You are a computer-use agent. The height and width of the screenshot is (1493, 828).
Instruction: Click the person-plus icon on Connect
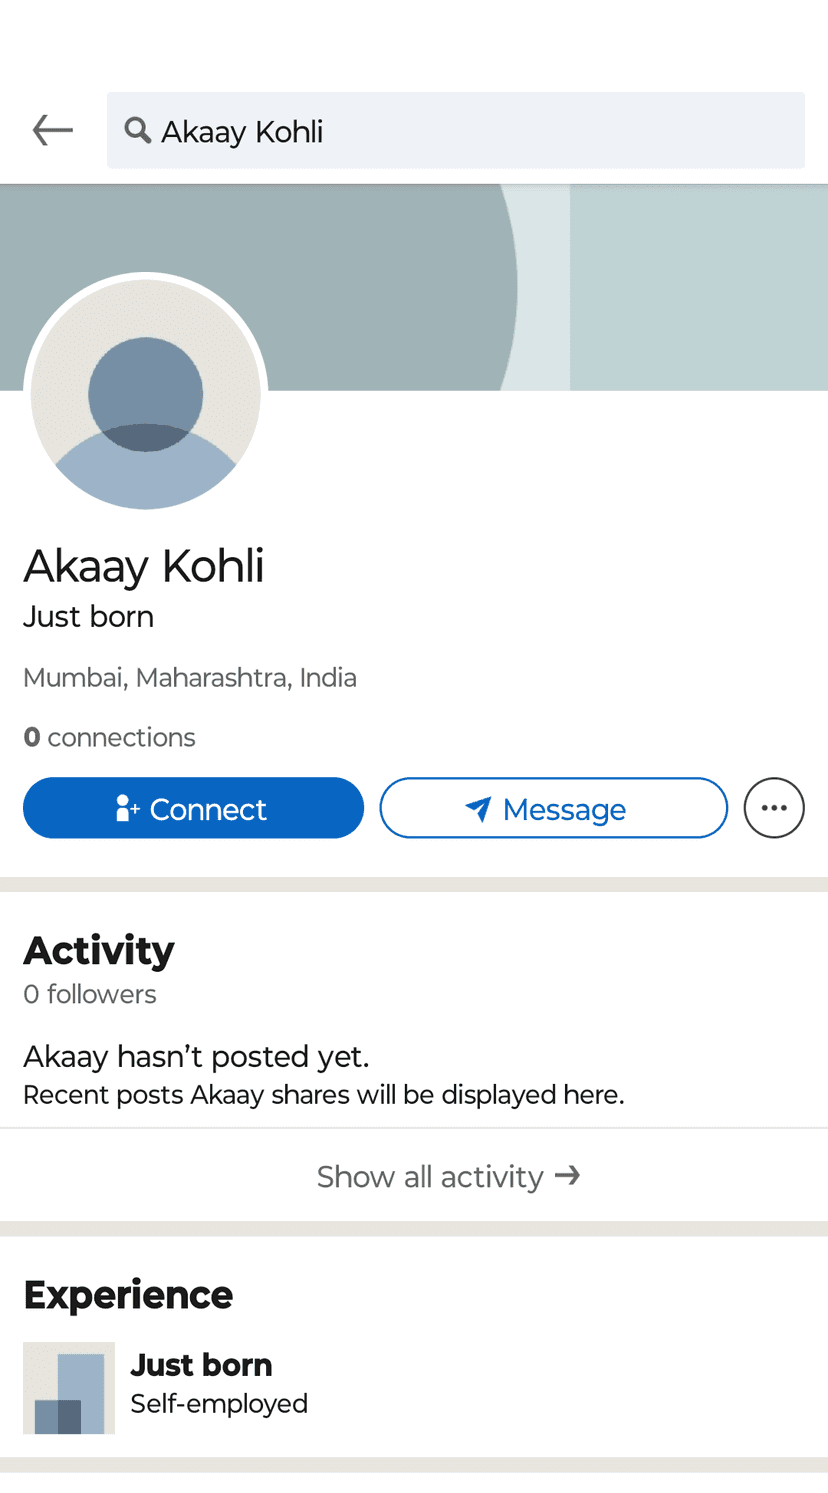[x=127, y=808]
